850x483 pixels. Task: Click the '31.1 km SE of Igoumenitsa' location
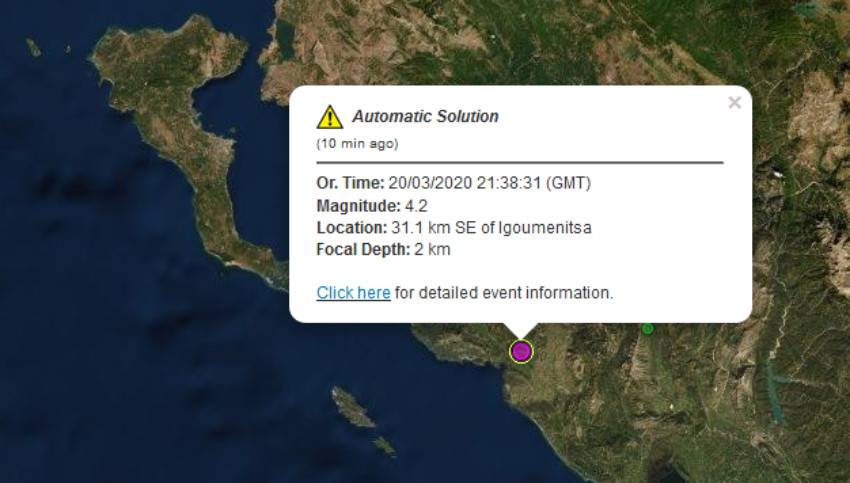coord(491,227)
